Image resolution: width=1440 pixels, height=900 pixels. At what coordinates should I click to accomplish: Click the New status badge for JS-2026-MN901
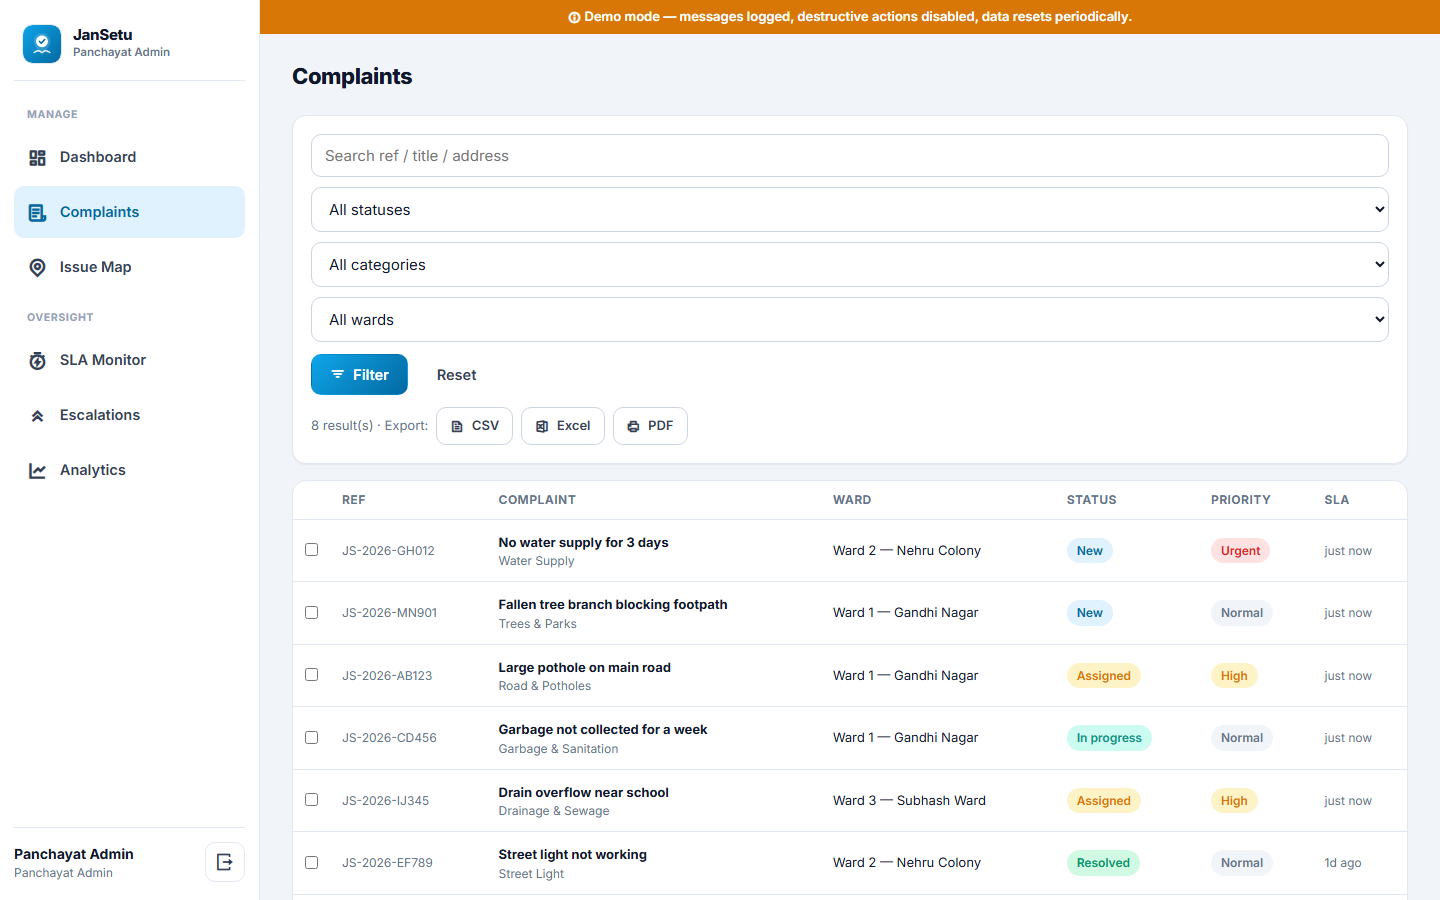tap(1089, 613)
